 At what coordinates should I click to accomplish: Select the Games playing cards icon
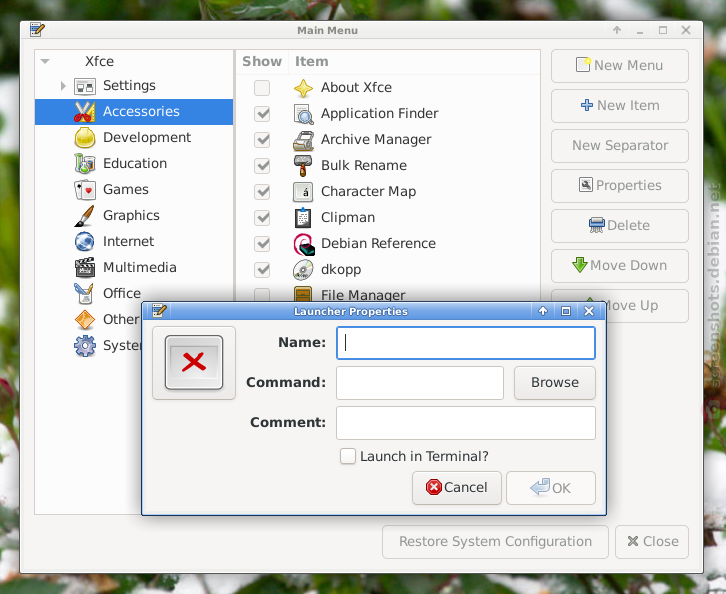click(85, 190)
